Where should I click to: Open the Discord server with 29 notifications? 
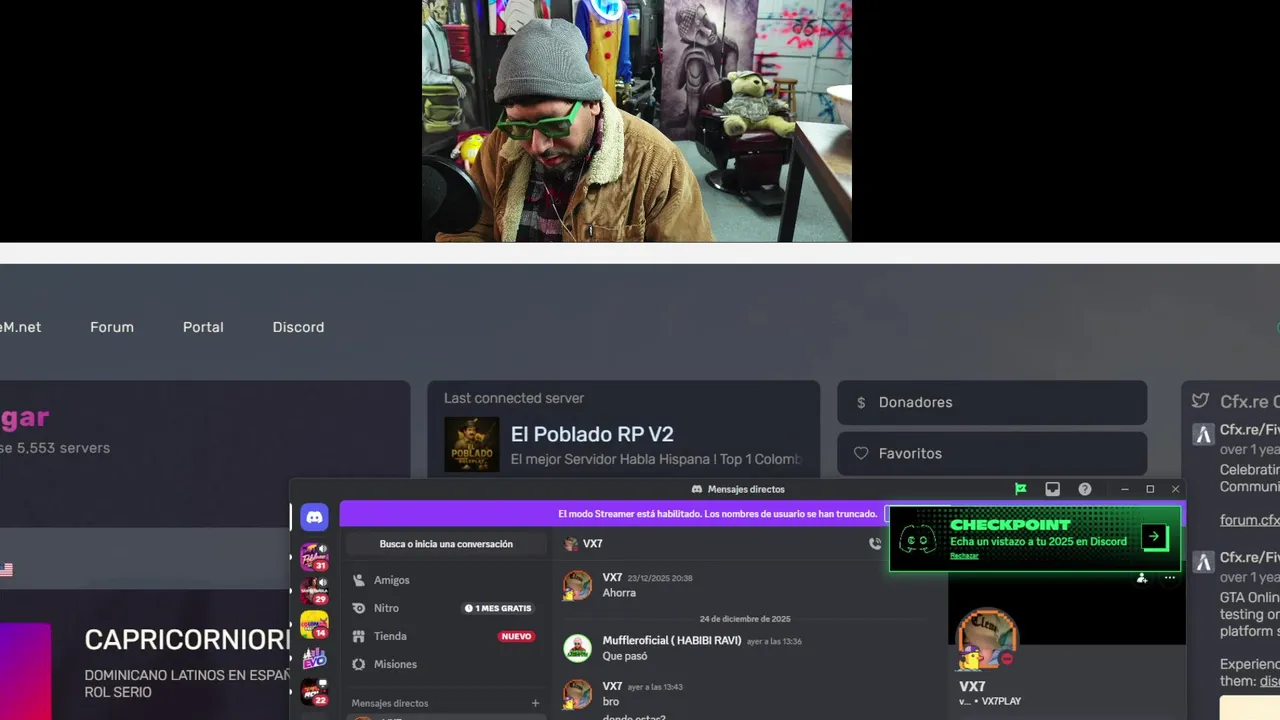tap(314, 590)
